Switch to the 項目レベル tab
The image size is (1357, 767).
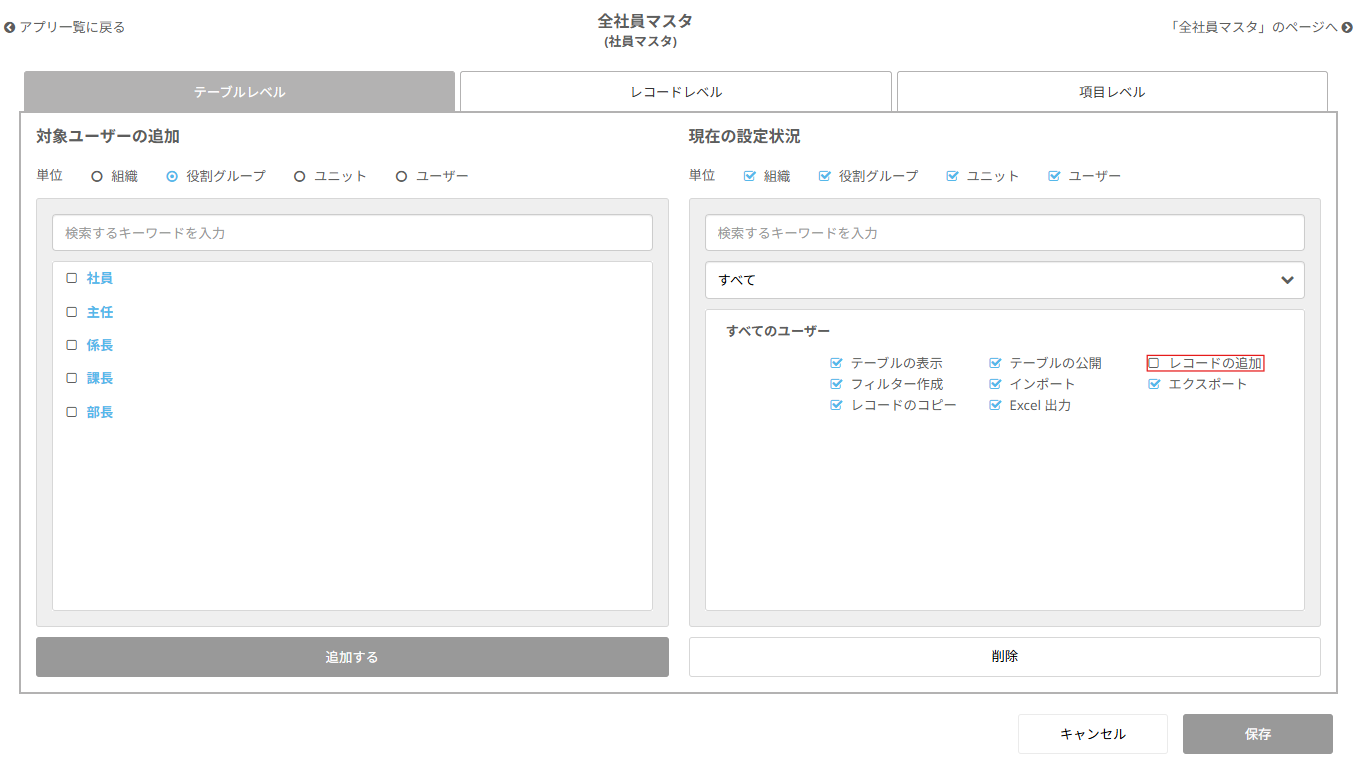tap(1111, 92)
